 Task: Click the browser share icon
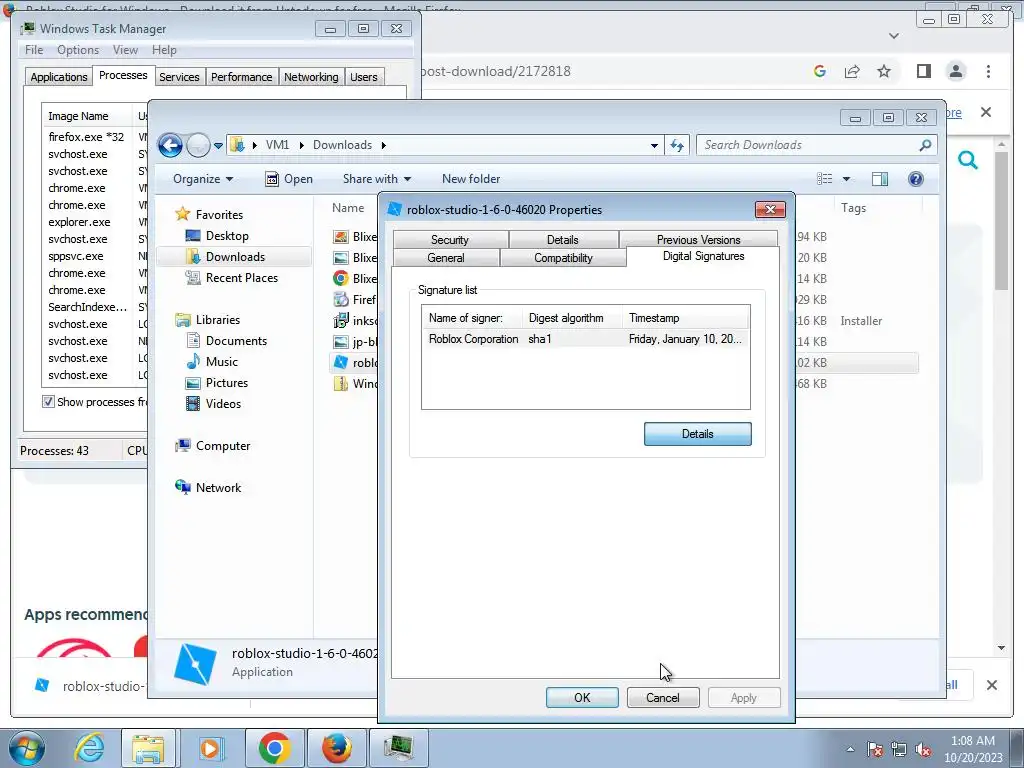(x=852, y=71)
